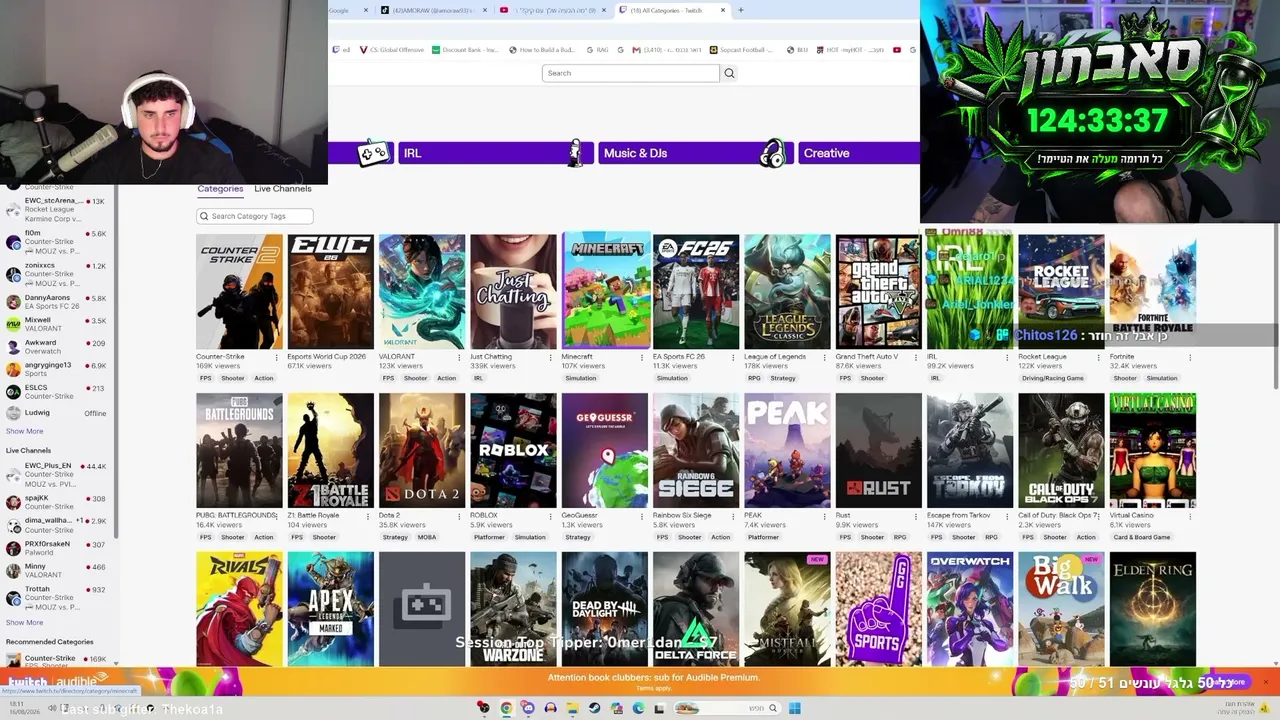Open the Sopcast Football bookmark
The width and height of the screenshot is (1280, 720).
(742, 50)
